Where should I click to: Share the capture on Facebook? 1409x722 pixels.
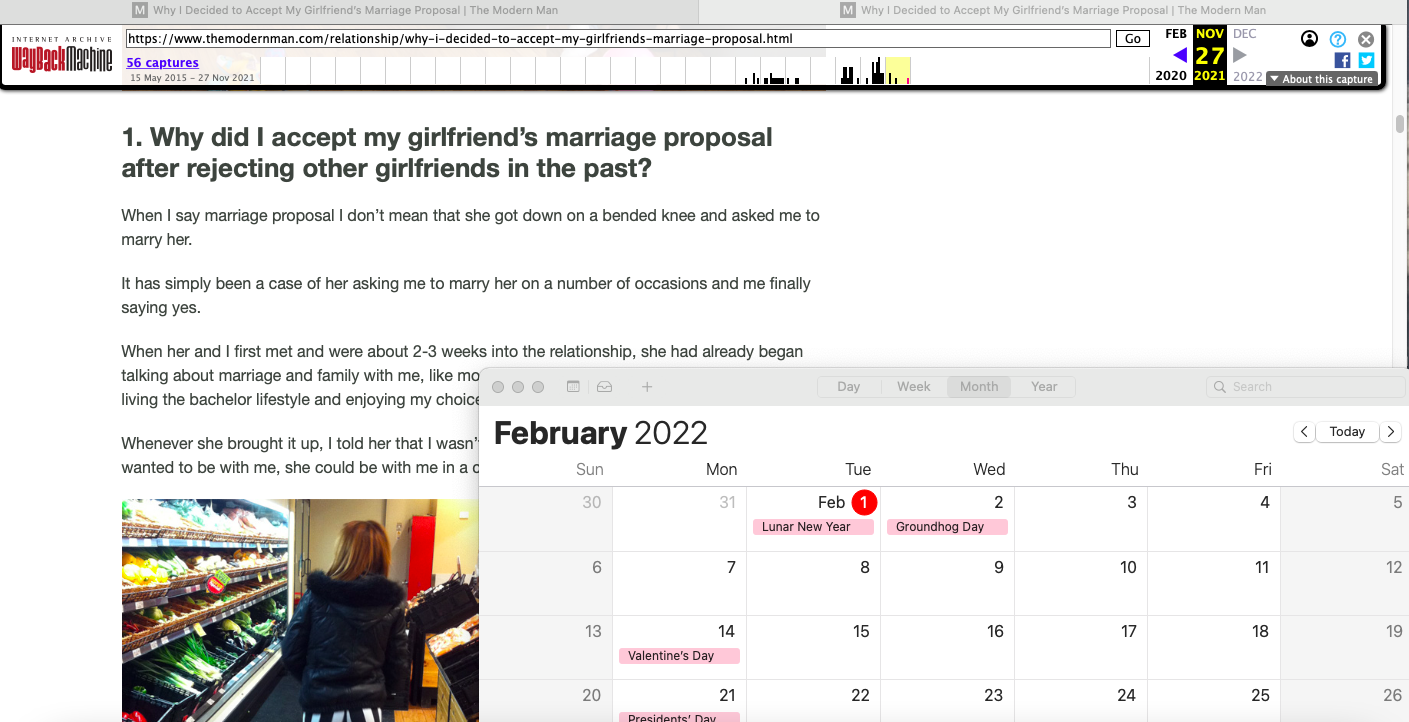click(1342, 60)
